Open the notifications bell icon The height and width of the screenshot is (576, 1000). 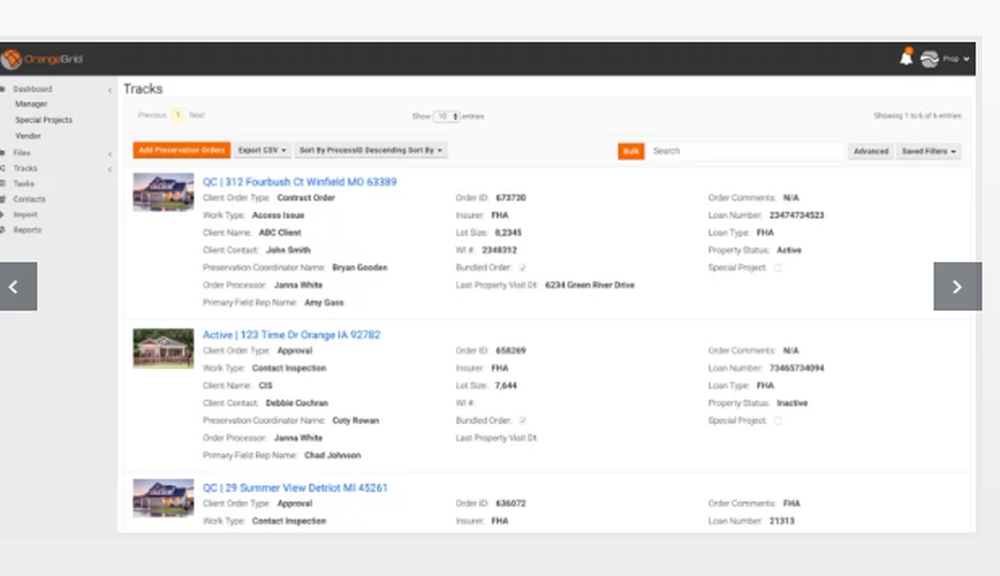pyautogui.click(x=906, y=57)
